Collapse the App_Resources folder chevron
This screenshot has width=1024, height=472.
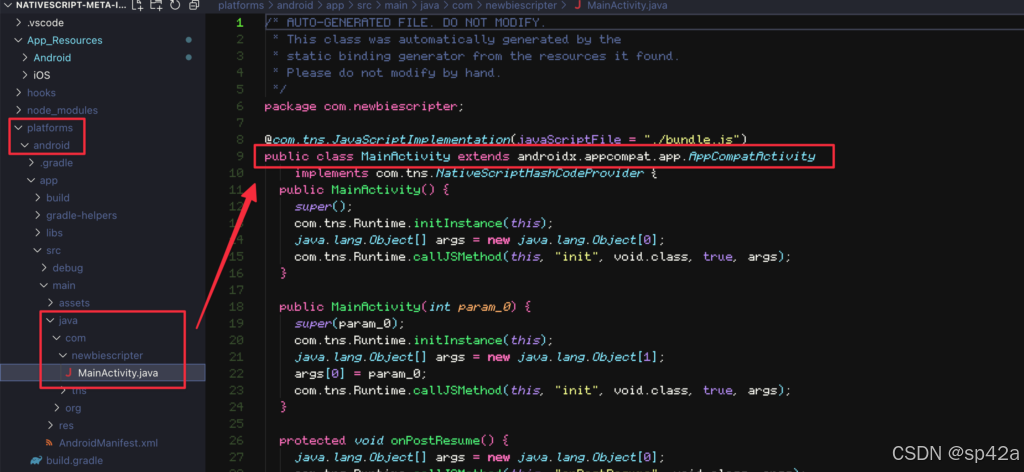18,40
